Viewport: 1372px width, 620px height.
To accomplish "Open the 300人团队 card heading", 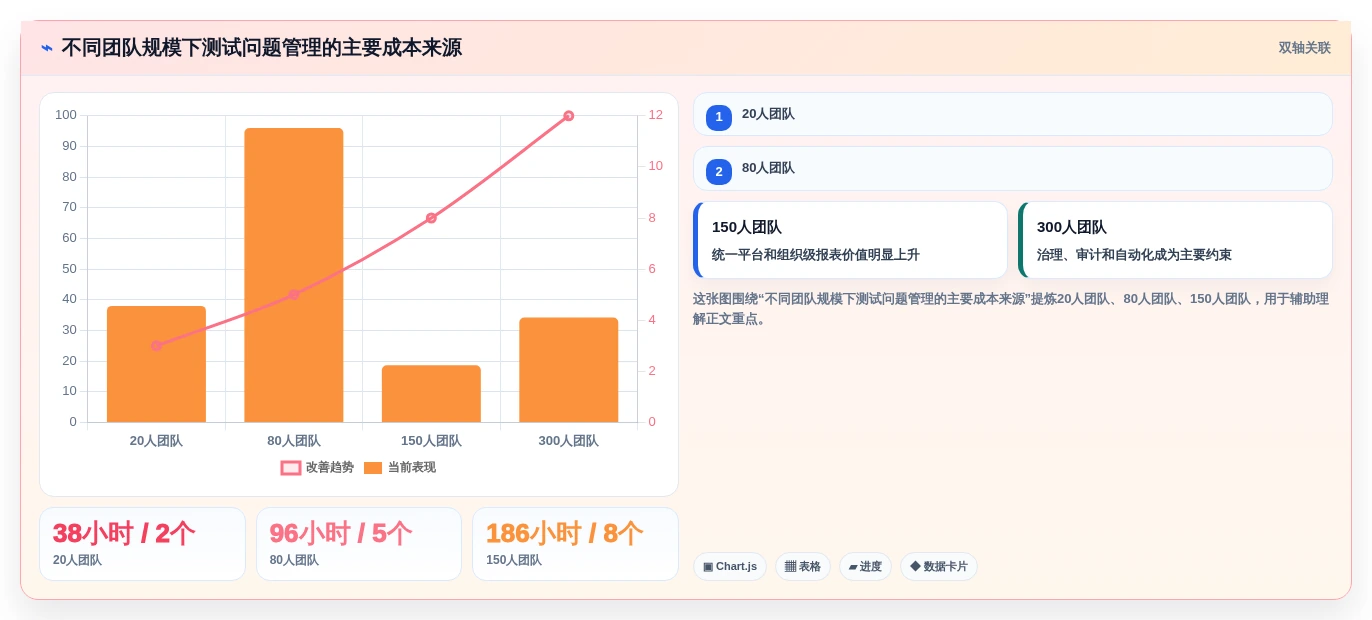I will point(1072,227).
